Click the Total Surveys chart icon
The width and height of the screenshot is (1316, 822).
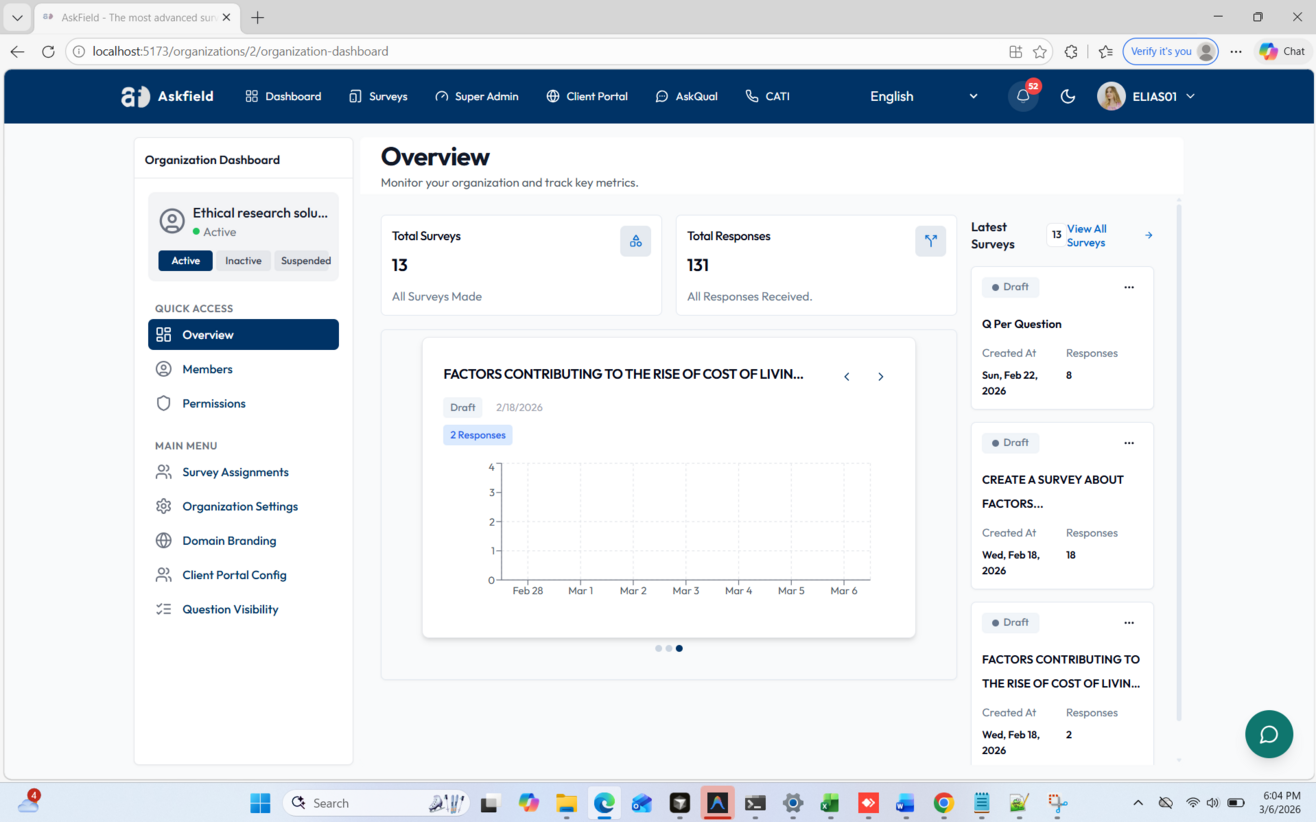point(636,241)
